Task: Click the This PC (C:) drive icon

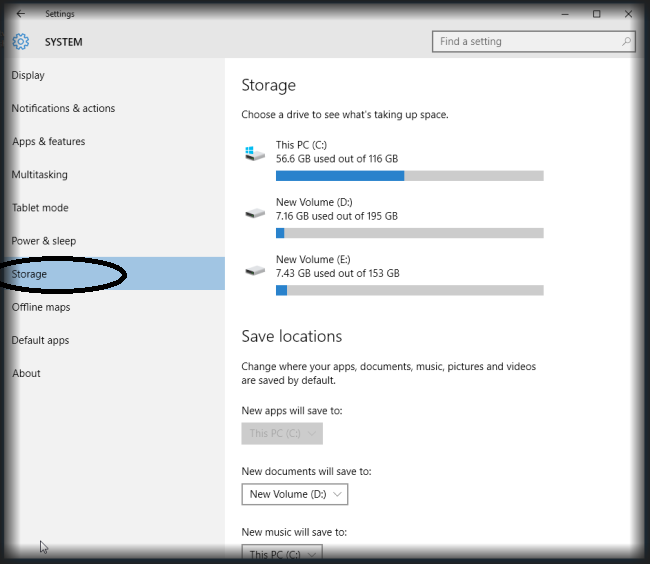Action: click(255, 153)
